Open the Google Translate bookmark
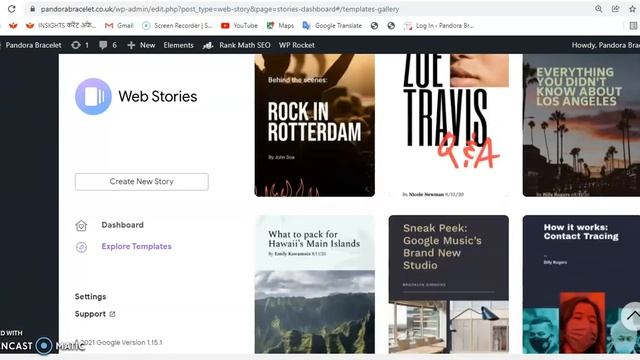Viewport: 640px width, 360px height. [332, 25]
